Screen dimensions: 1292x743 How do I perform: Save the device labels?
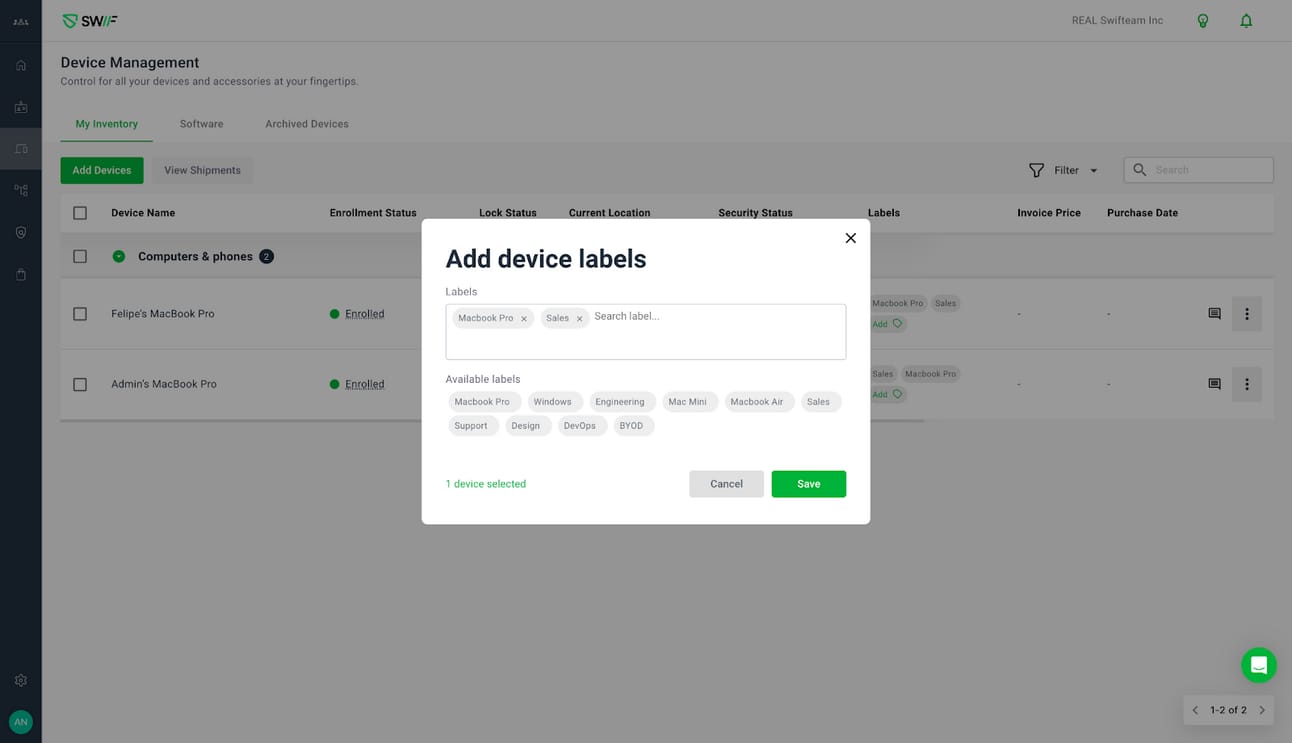tap(809, 484)
